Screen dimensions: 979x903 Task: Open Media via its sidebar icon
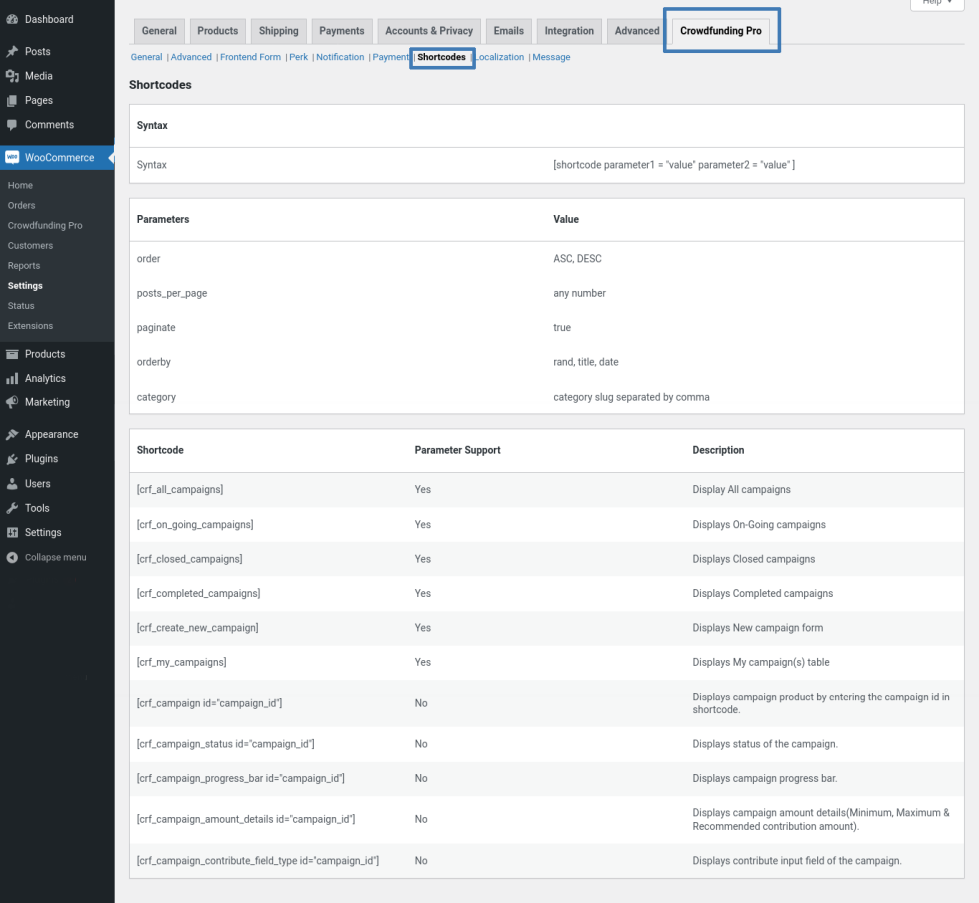(12, 76)
